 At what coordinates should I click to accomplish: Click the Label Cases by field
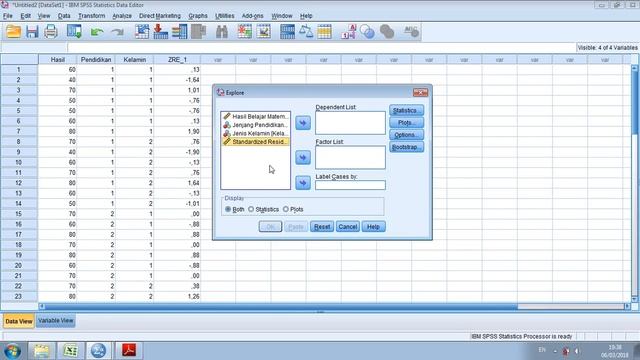350,185
